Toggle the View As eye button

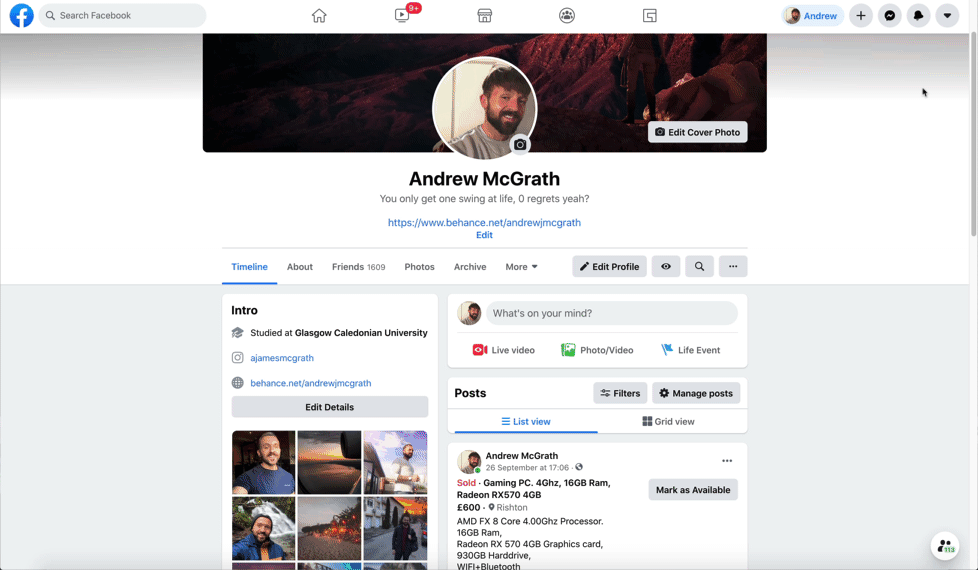(666, 267)
